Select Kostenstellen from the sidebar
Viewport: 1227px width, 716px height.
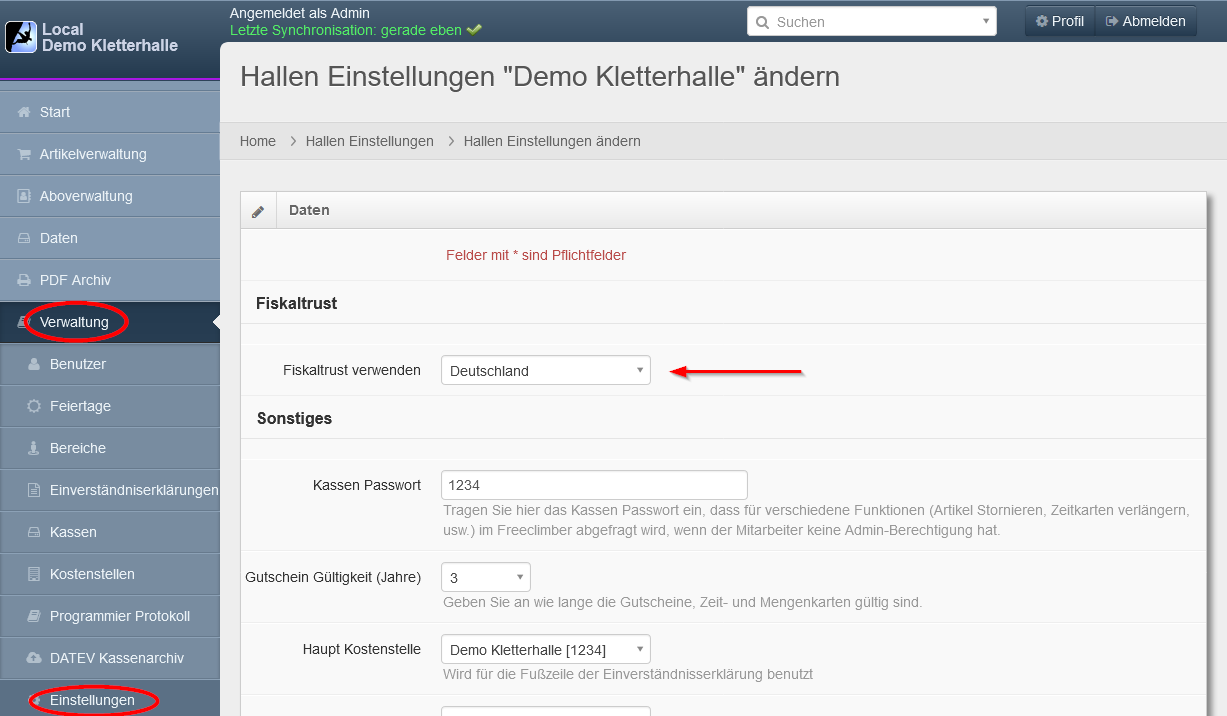tap(92, 574)
